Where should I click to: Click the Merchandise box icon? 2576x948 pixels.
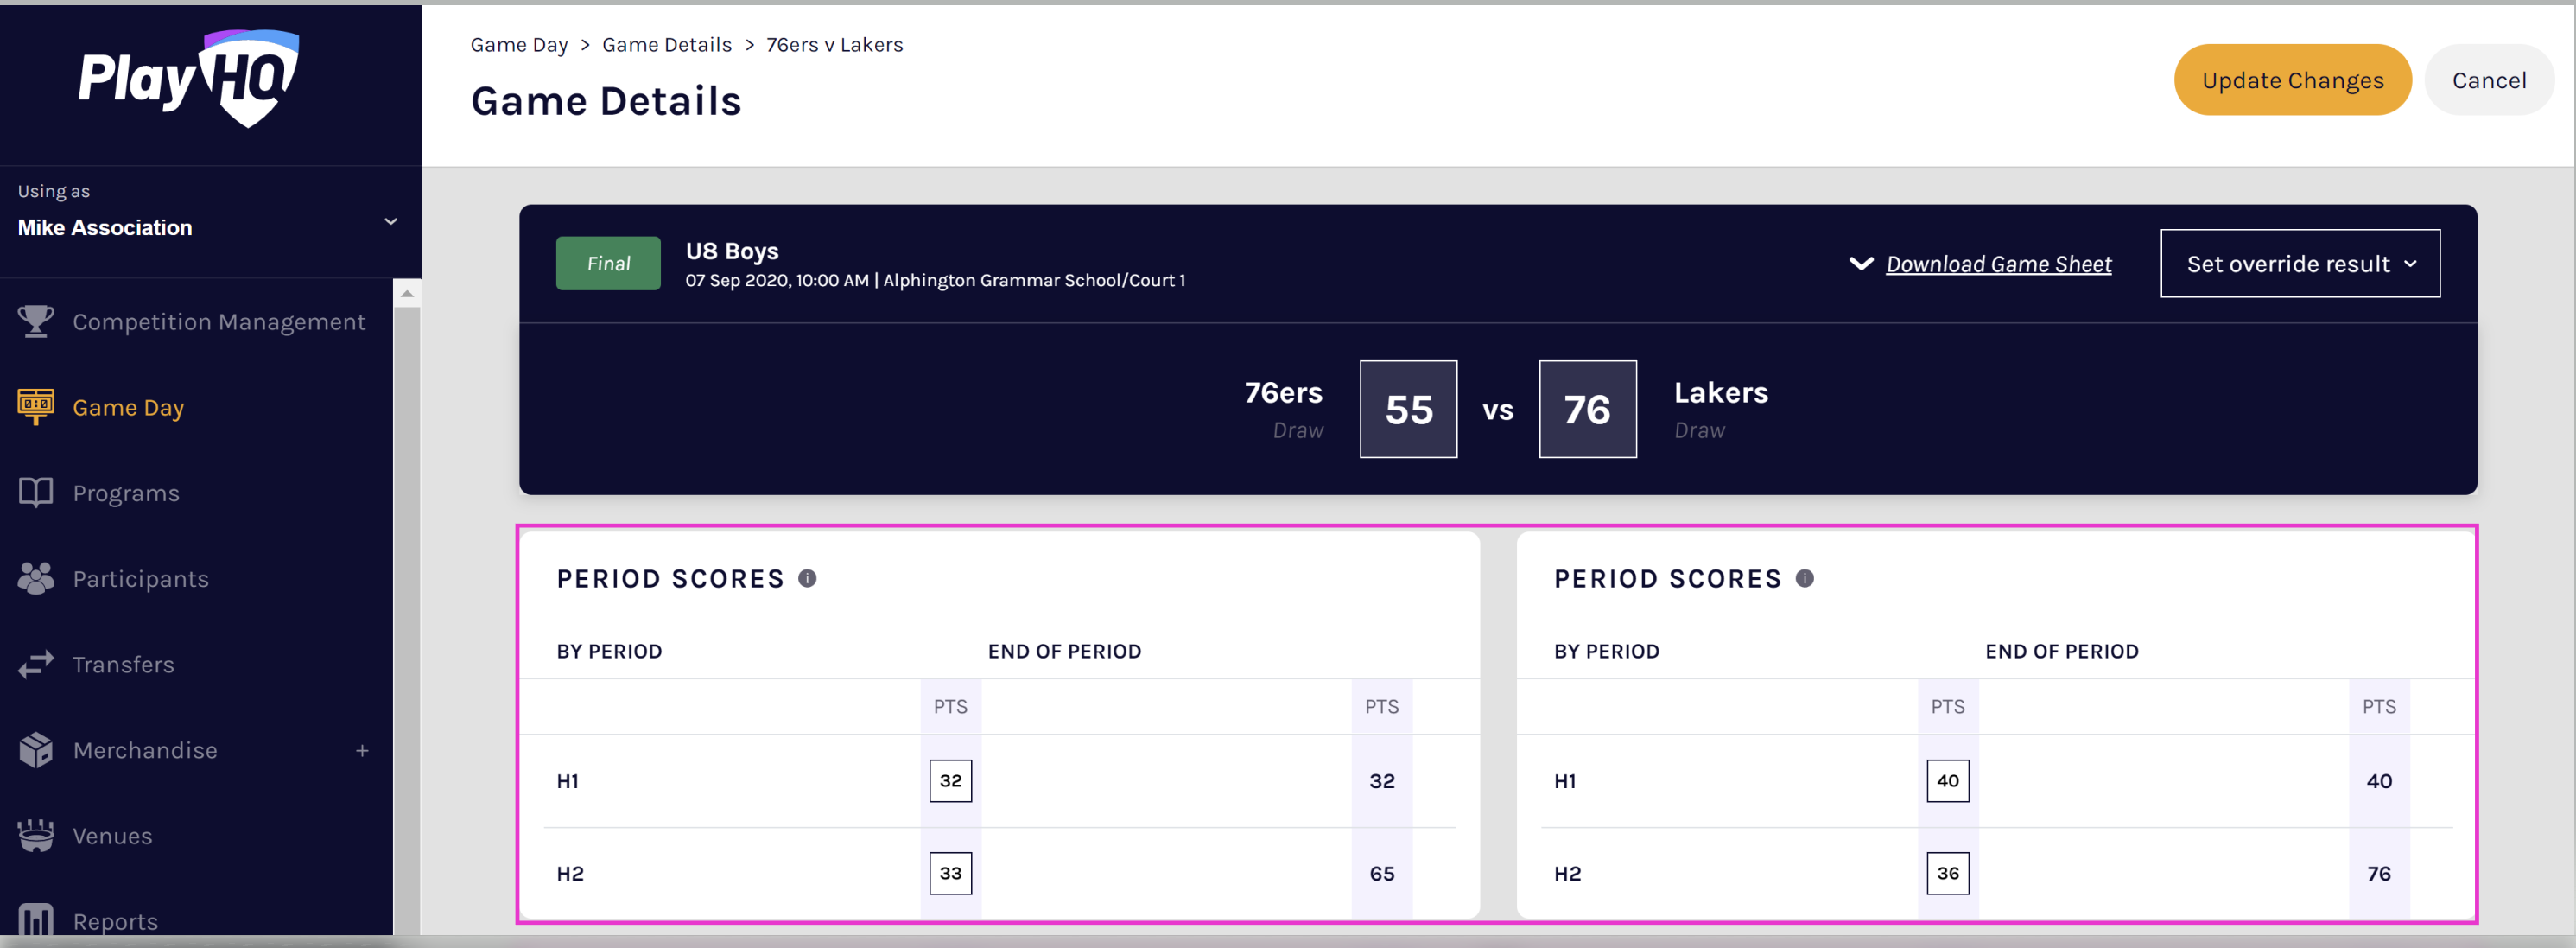36,749
